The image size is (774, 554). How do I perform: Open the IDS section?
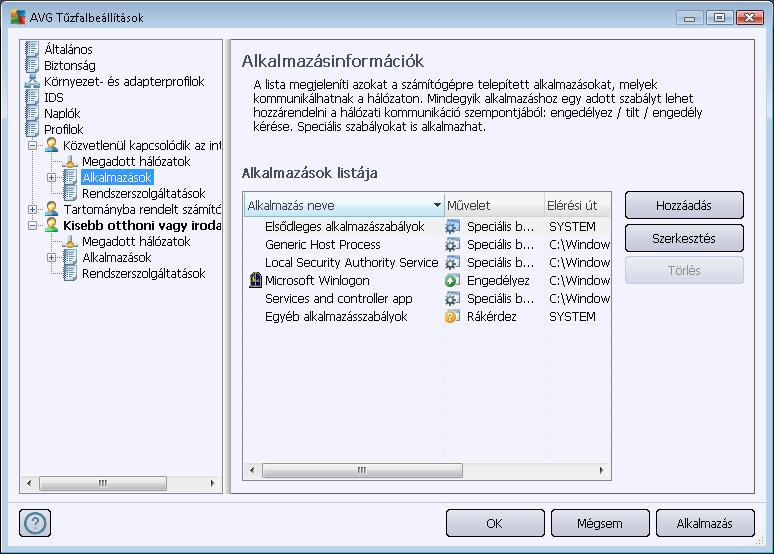(x=53, y=97)
